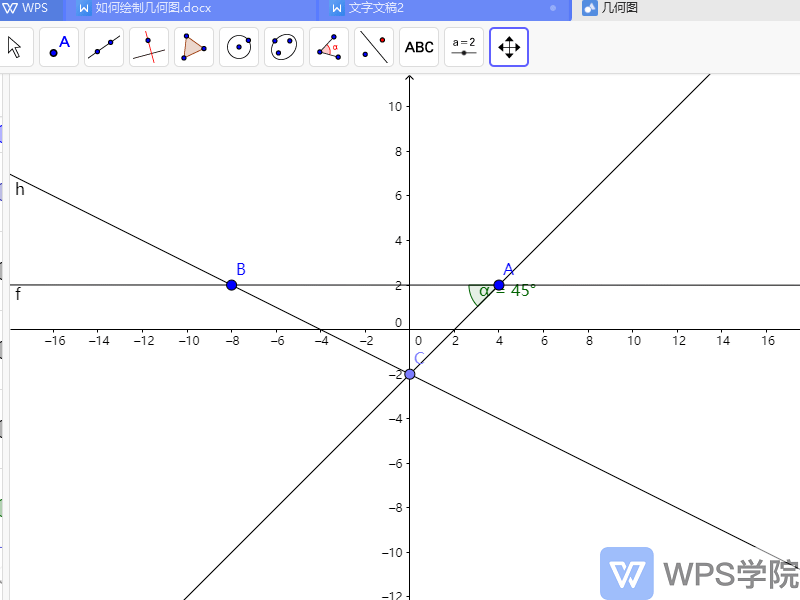800x600 pixels.
Task: Select the Angle measurement tool
Action: [x=329, y=47]
